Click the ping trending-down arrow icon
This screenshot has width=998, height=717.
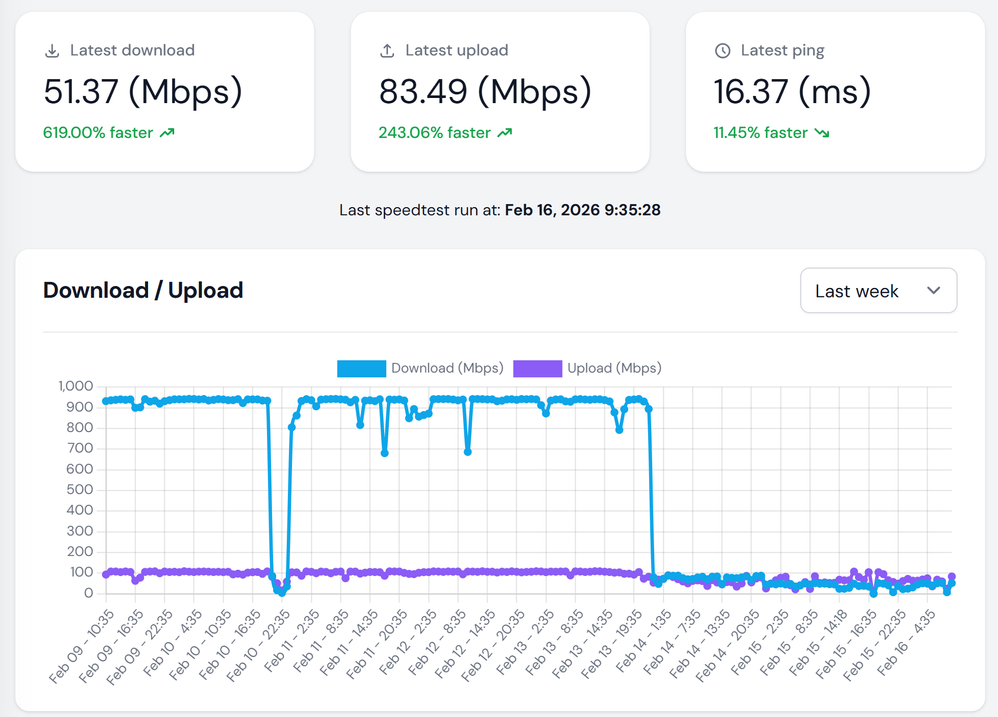[822, 133]
